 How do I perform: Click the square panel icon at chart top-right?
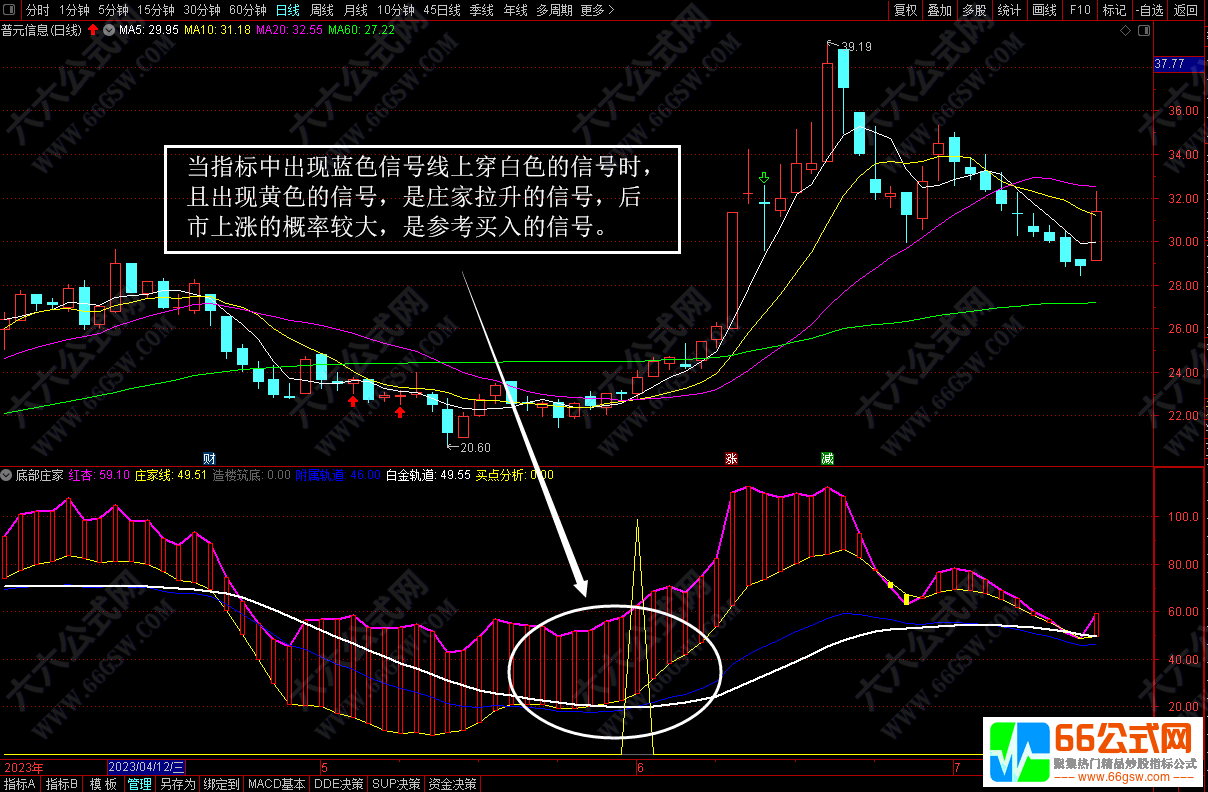tap(1142, 30)
